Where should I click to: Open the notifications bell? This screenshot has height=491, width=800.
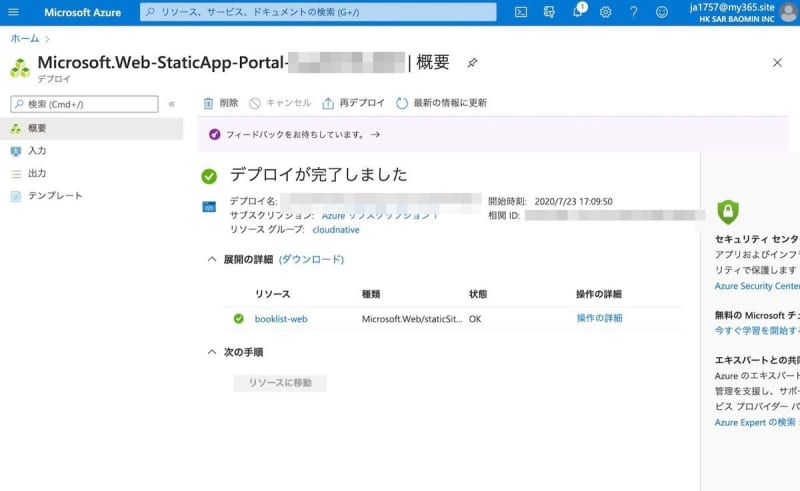(578, 11)
